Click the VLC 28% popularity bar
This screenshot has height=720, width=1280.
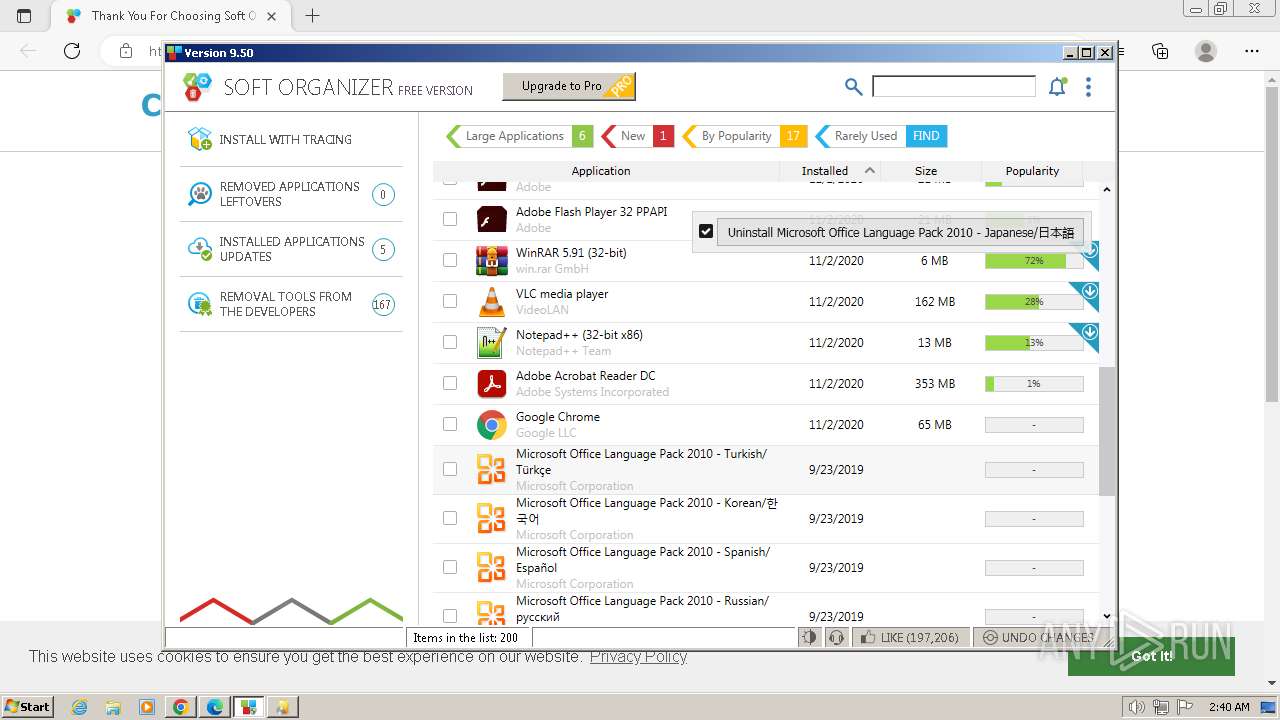tap(1034, 301)
